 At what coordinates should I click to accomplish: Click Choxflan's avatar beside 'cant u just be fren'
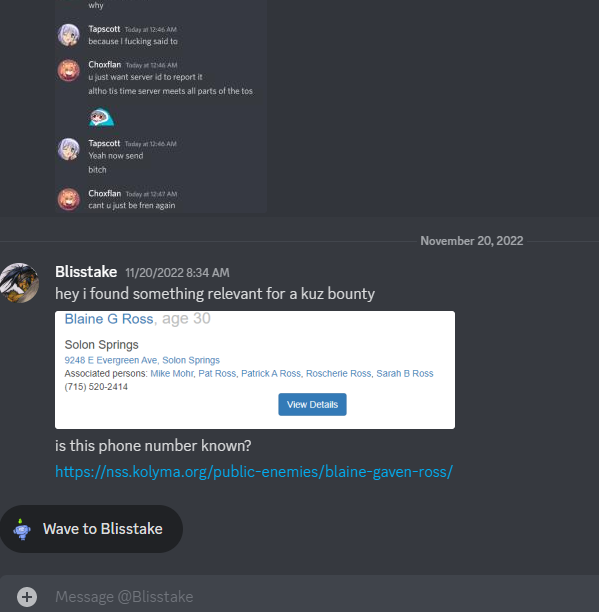point(69,199)
